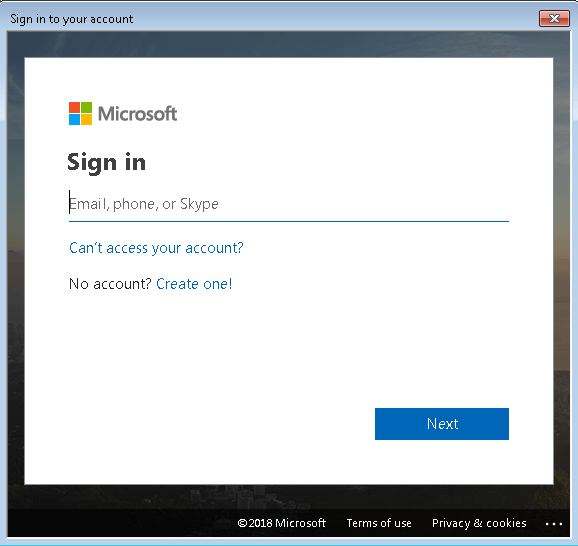Click the ©2018 Microsoft footer text
578x546 pixels.
point(282,523)
